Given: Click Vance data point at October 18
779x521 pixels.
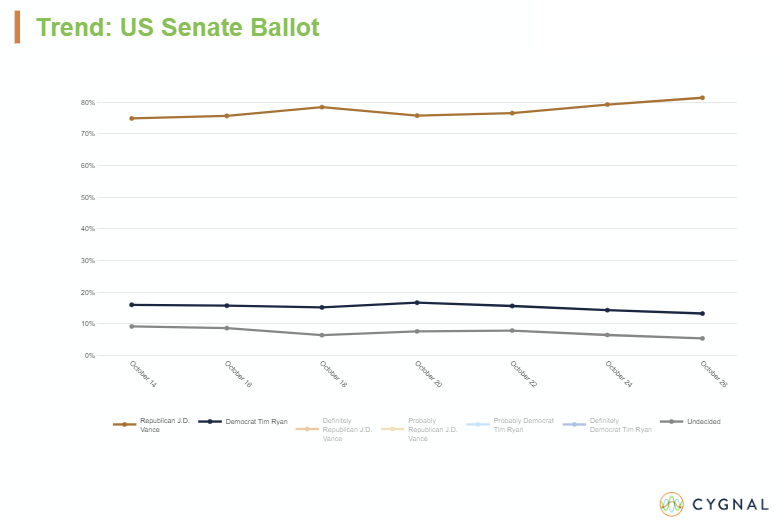Looking at the screenshot, I should pos(322,107).
